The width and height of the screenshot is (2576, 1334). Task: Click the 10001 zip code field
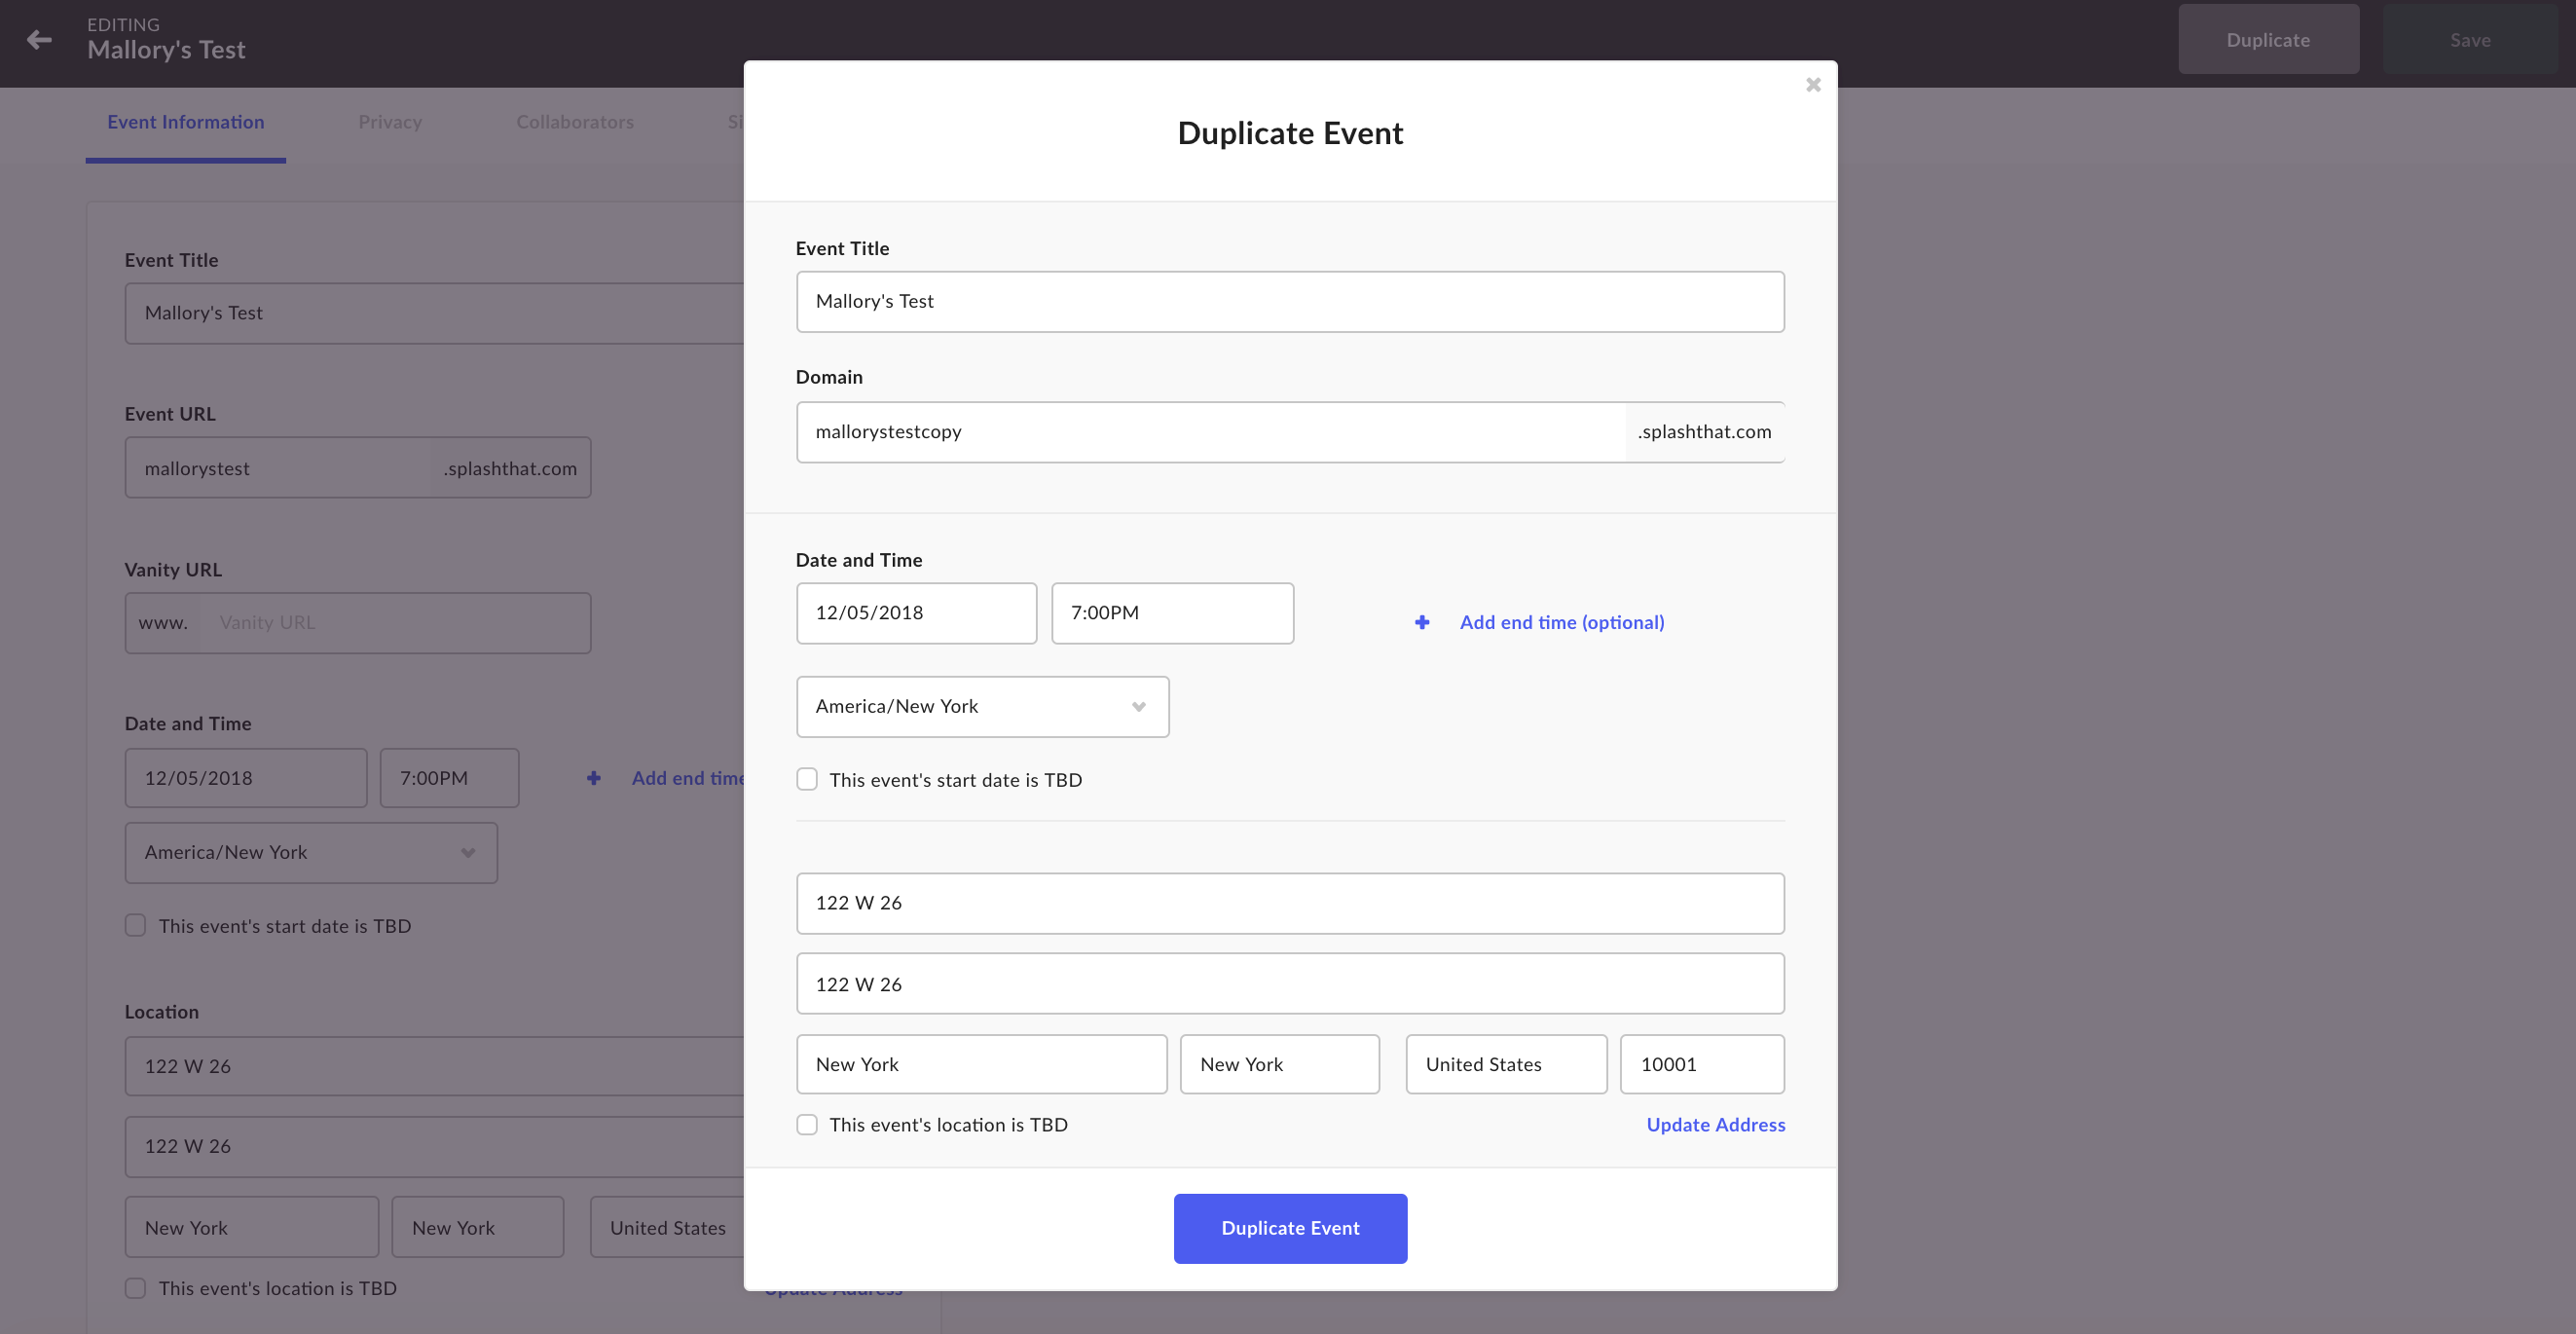click(1702, 1064)
